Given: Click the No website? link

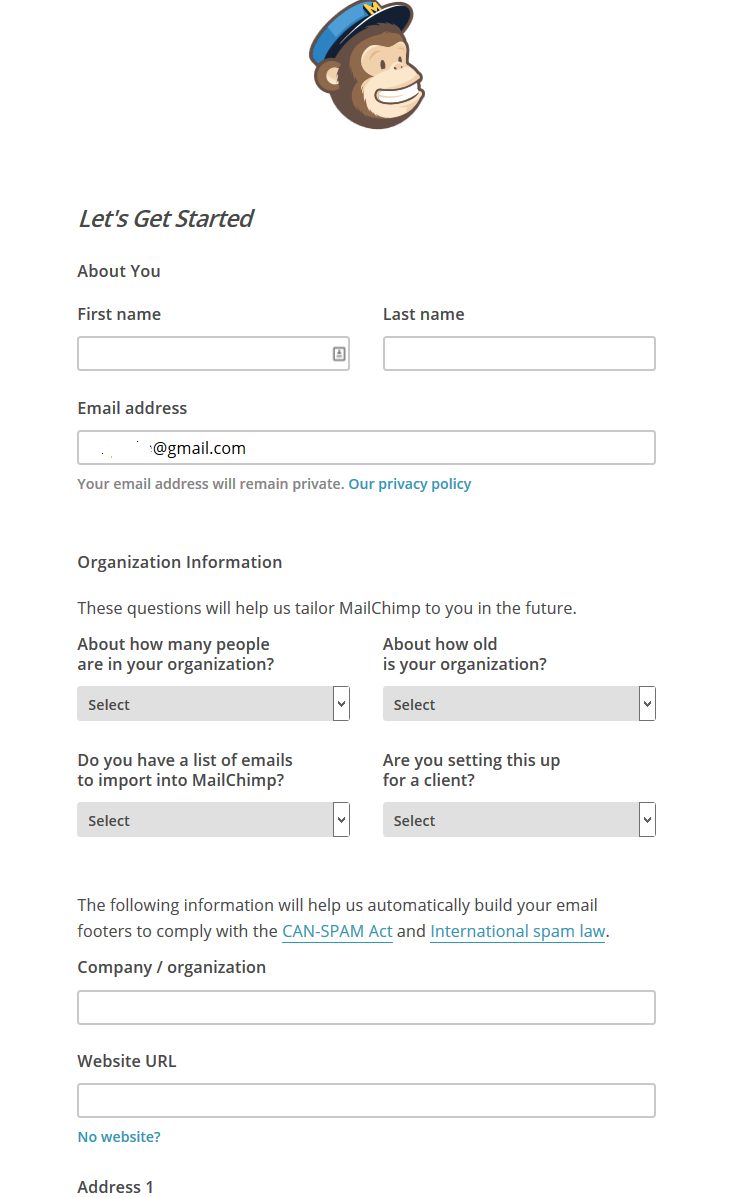Looking at the screenshot, I should [119, 1137].
